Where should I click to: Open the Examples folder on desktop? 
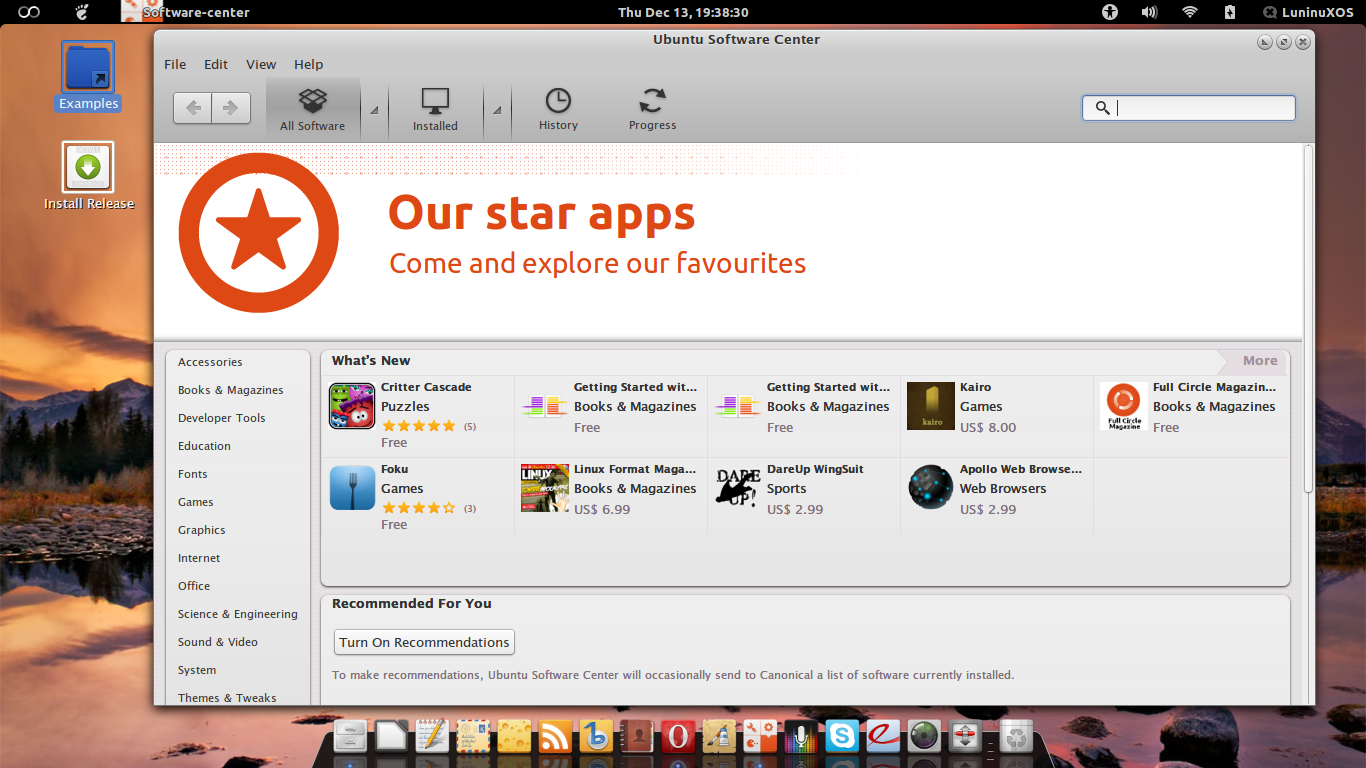tap(88, 76)
